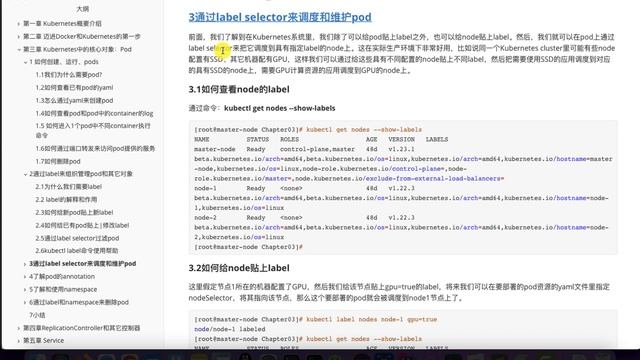Image resolution: width=640 pixels, height=360 pixels.
Task: Click the 大纲 outline panel title
Action: [x=83, y=9]
